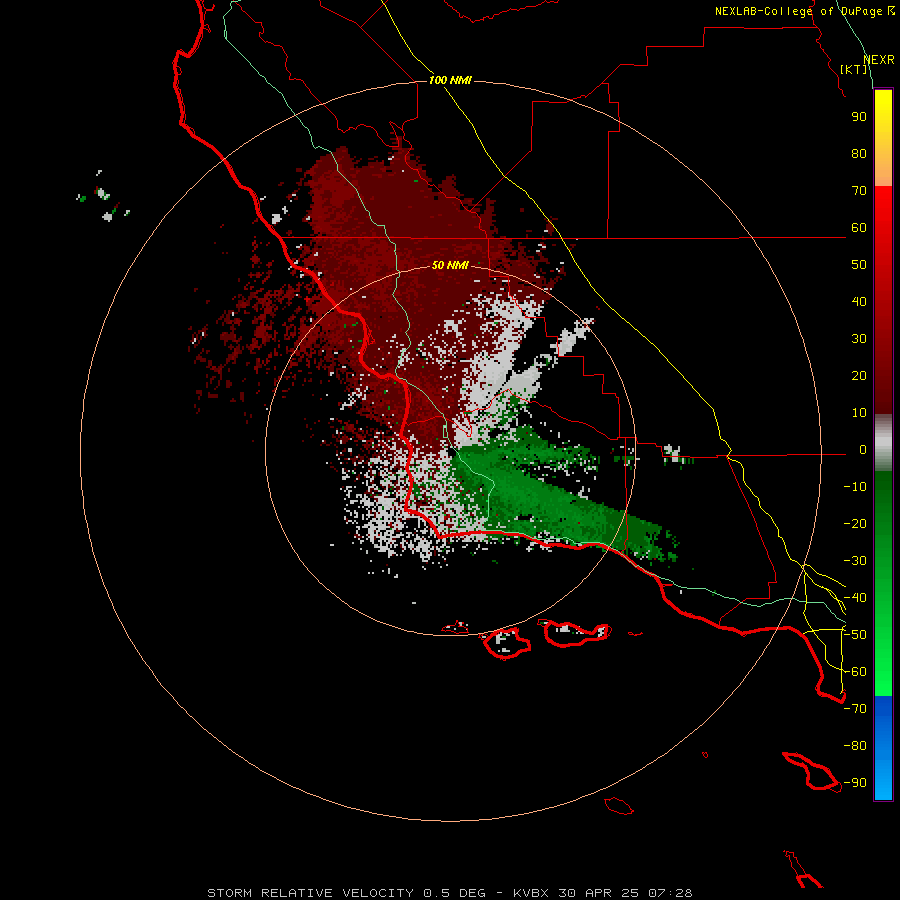Click the -70 value on velocity scale

(855, 709)
